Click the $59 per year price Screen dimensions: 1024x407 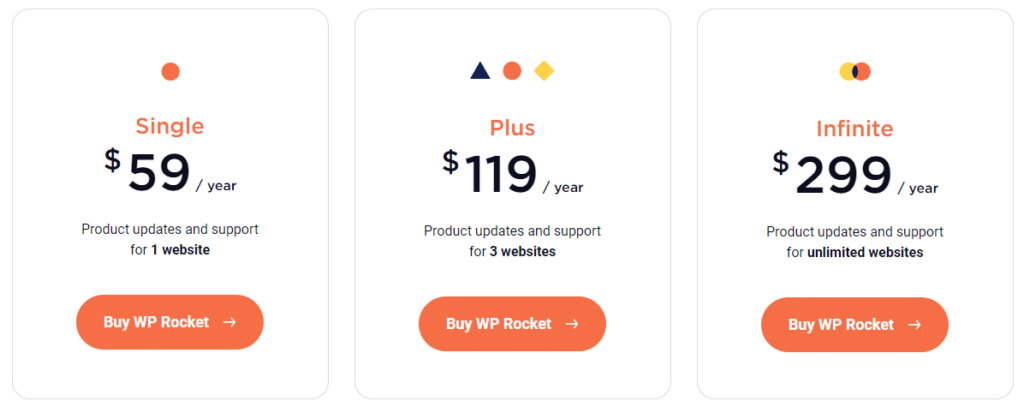pos(160,173)
